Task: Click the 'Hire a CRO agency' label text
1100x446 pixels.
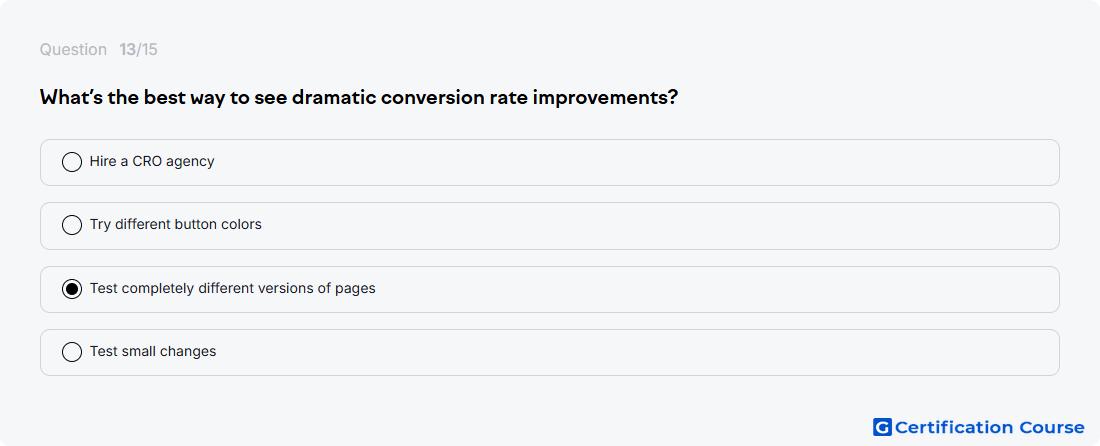Action: click(x=152, y=162)
